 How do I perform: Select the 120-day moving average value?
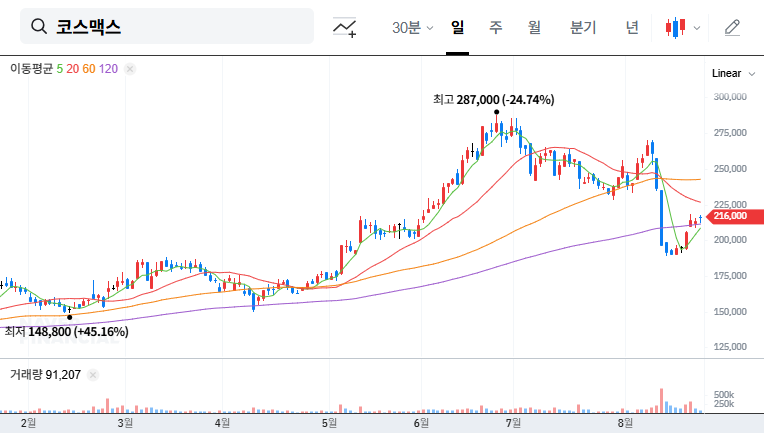108,69
